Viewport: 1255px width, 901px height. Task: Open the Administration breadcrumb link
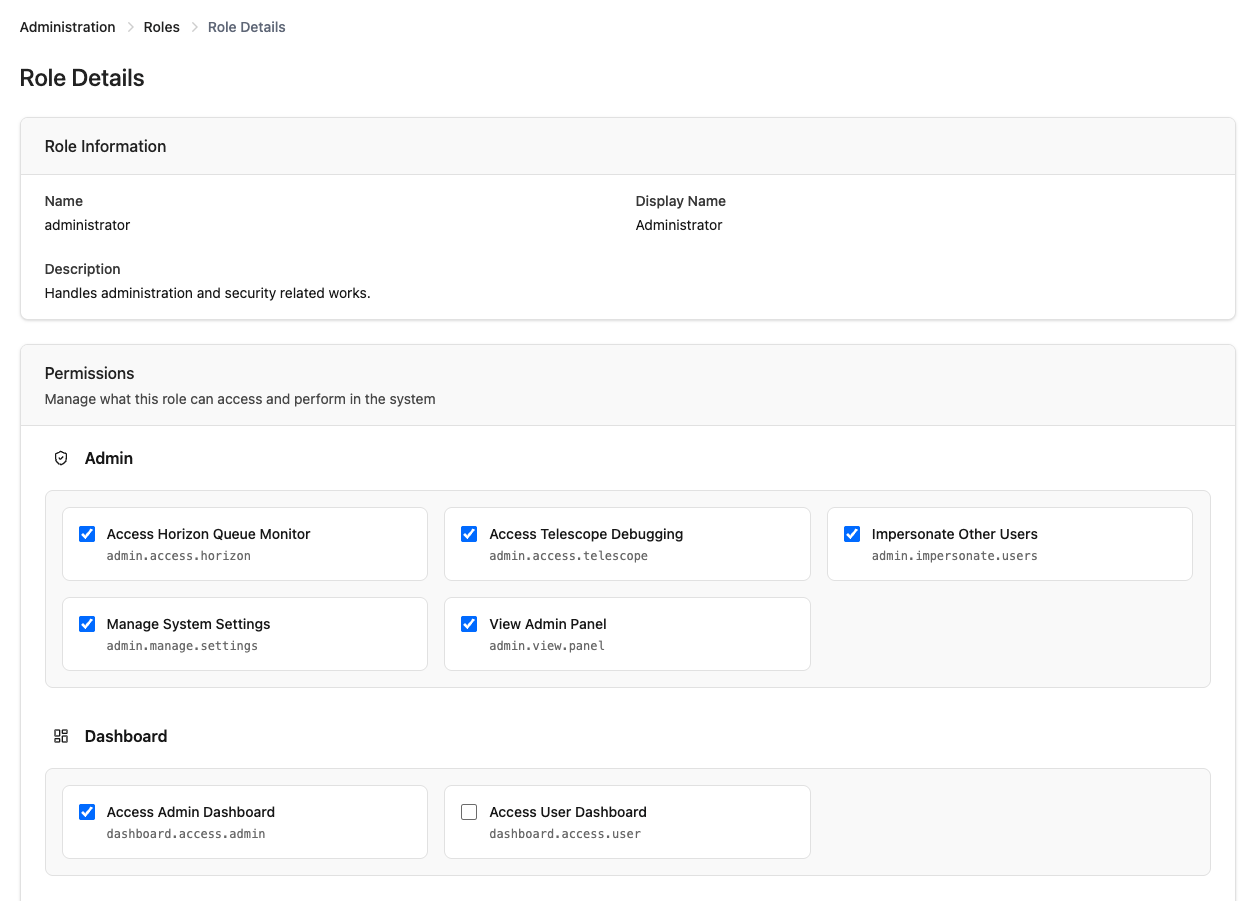[67, 27]
